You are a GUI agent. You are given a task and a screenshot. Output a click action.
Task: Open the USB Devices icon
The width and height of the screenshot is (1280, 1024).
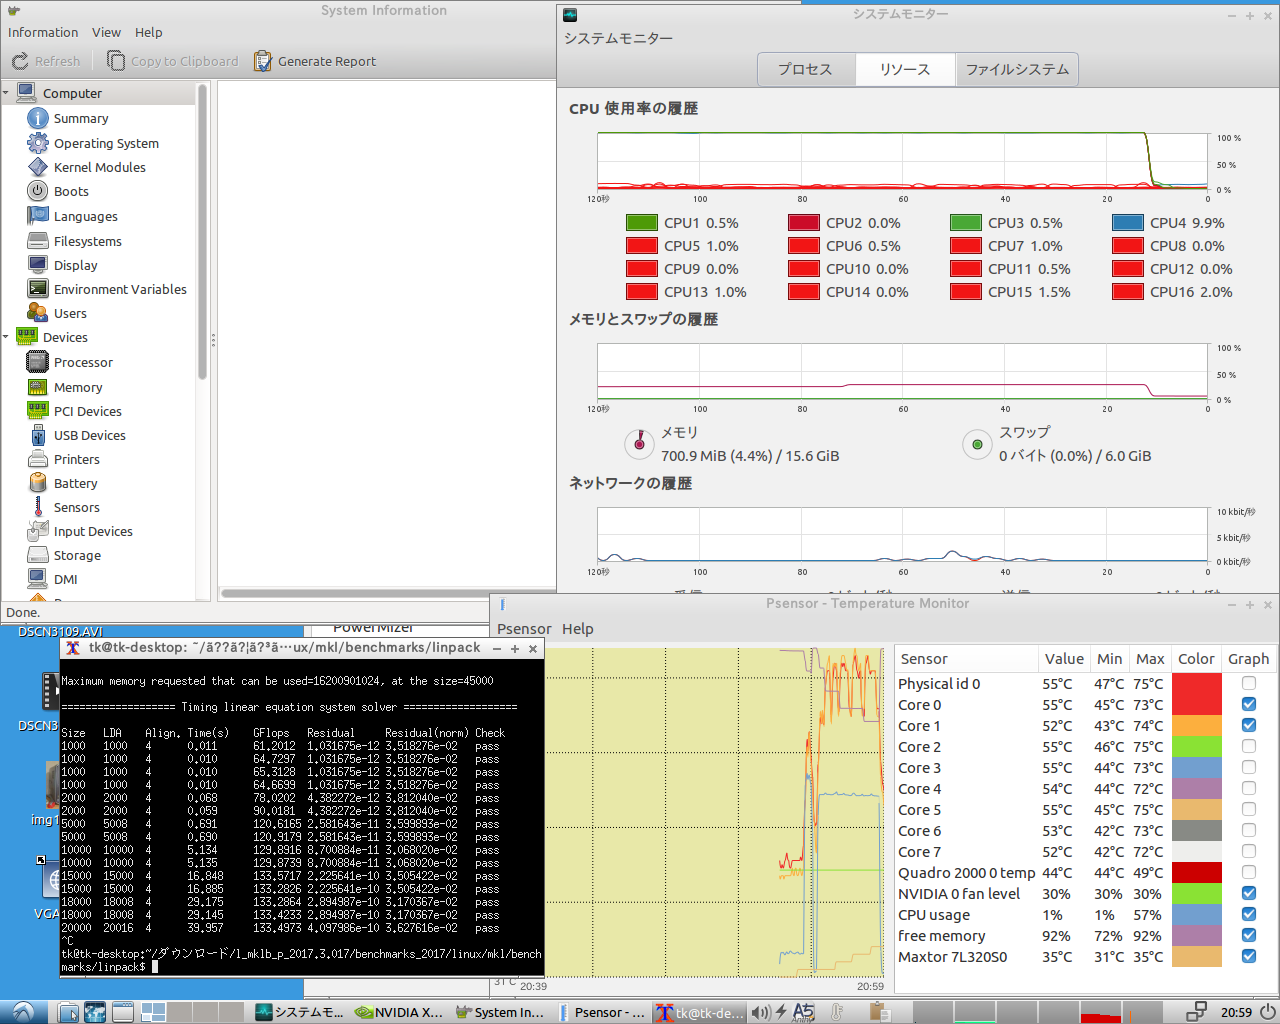coord(38,435)
